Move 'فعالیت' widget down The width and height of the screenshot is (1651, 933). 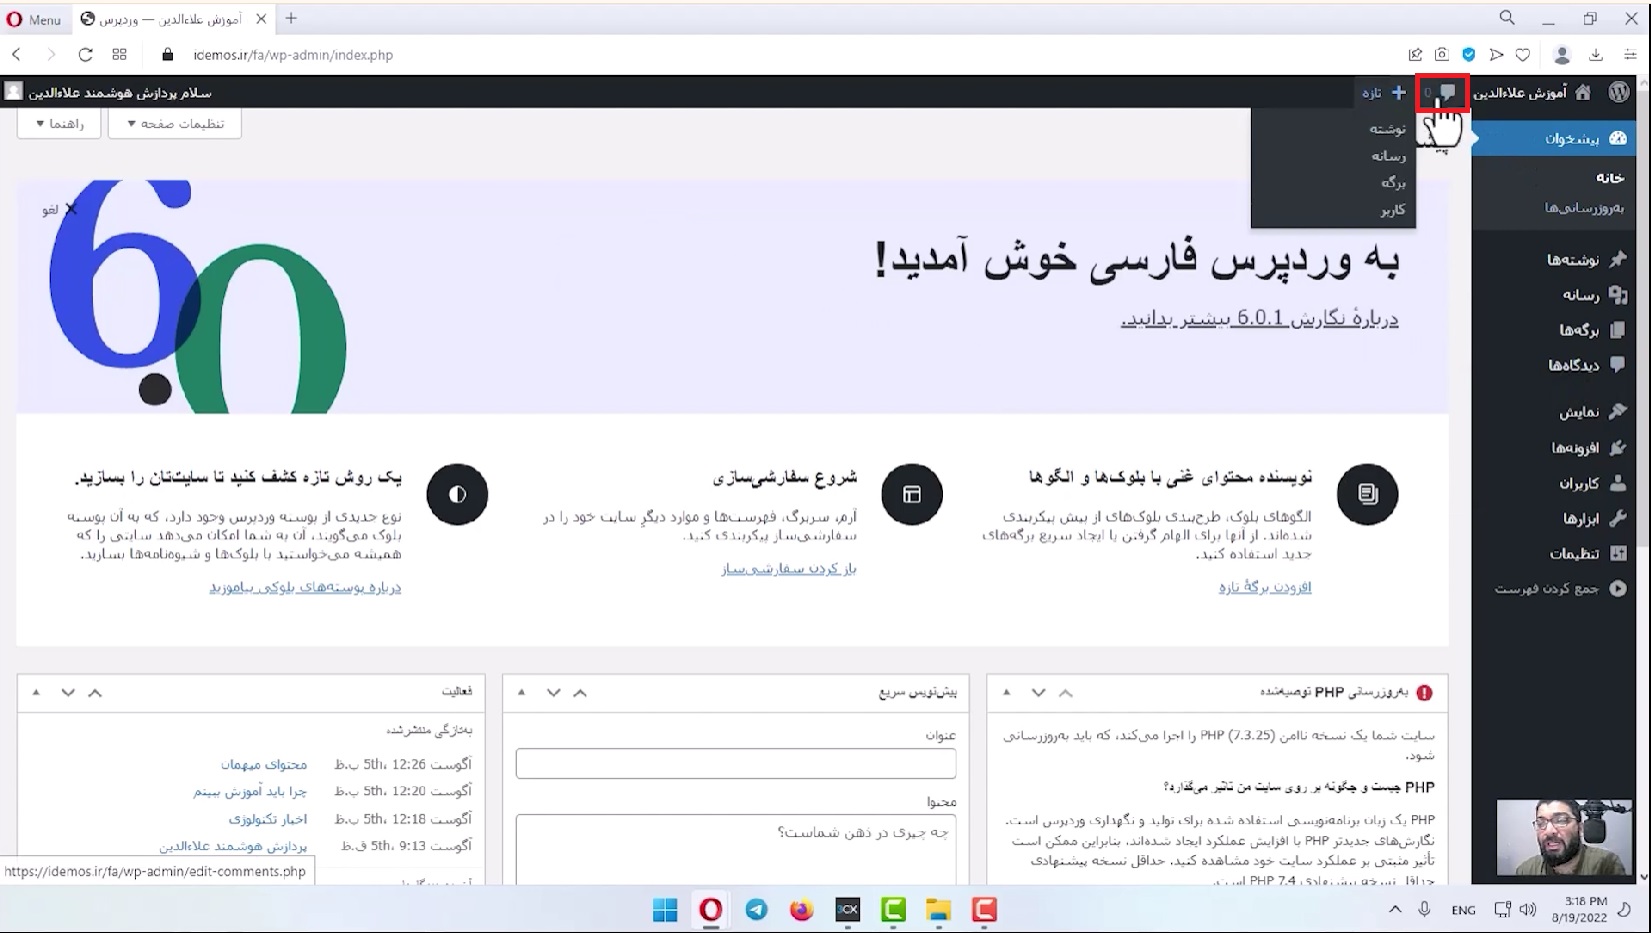point(68,692)
